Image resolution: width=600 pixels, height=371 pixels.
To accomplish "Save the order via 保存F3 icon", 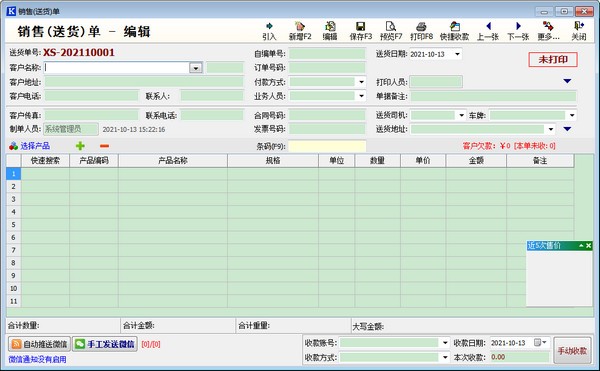I will tap(360, 31).
